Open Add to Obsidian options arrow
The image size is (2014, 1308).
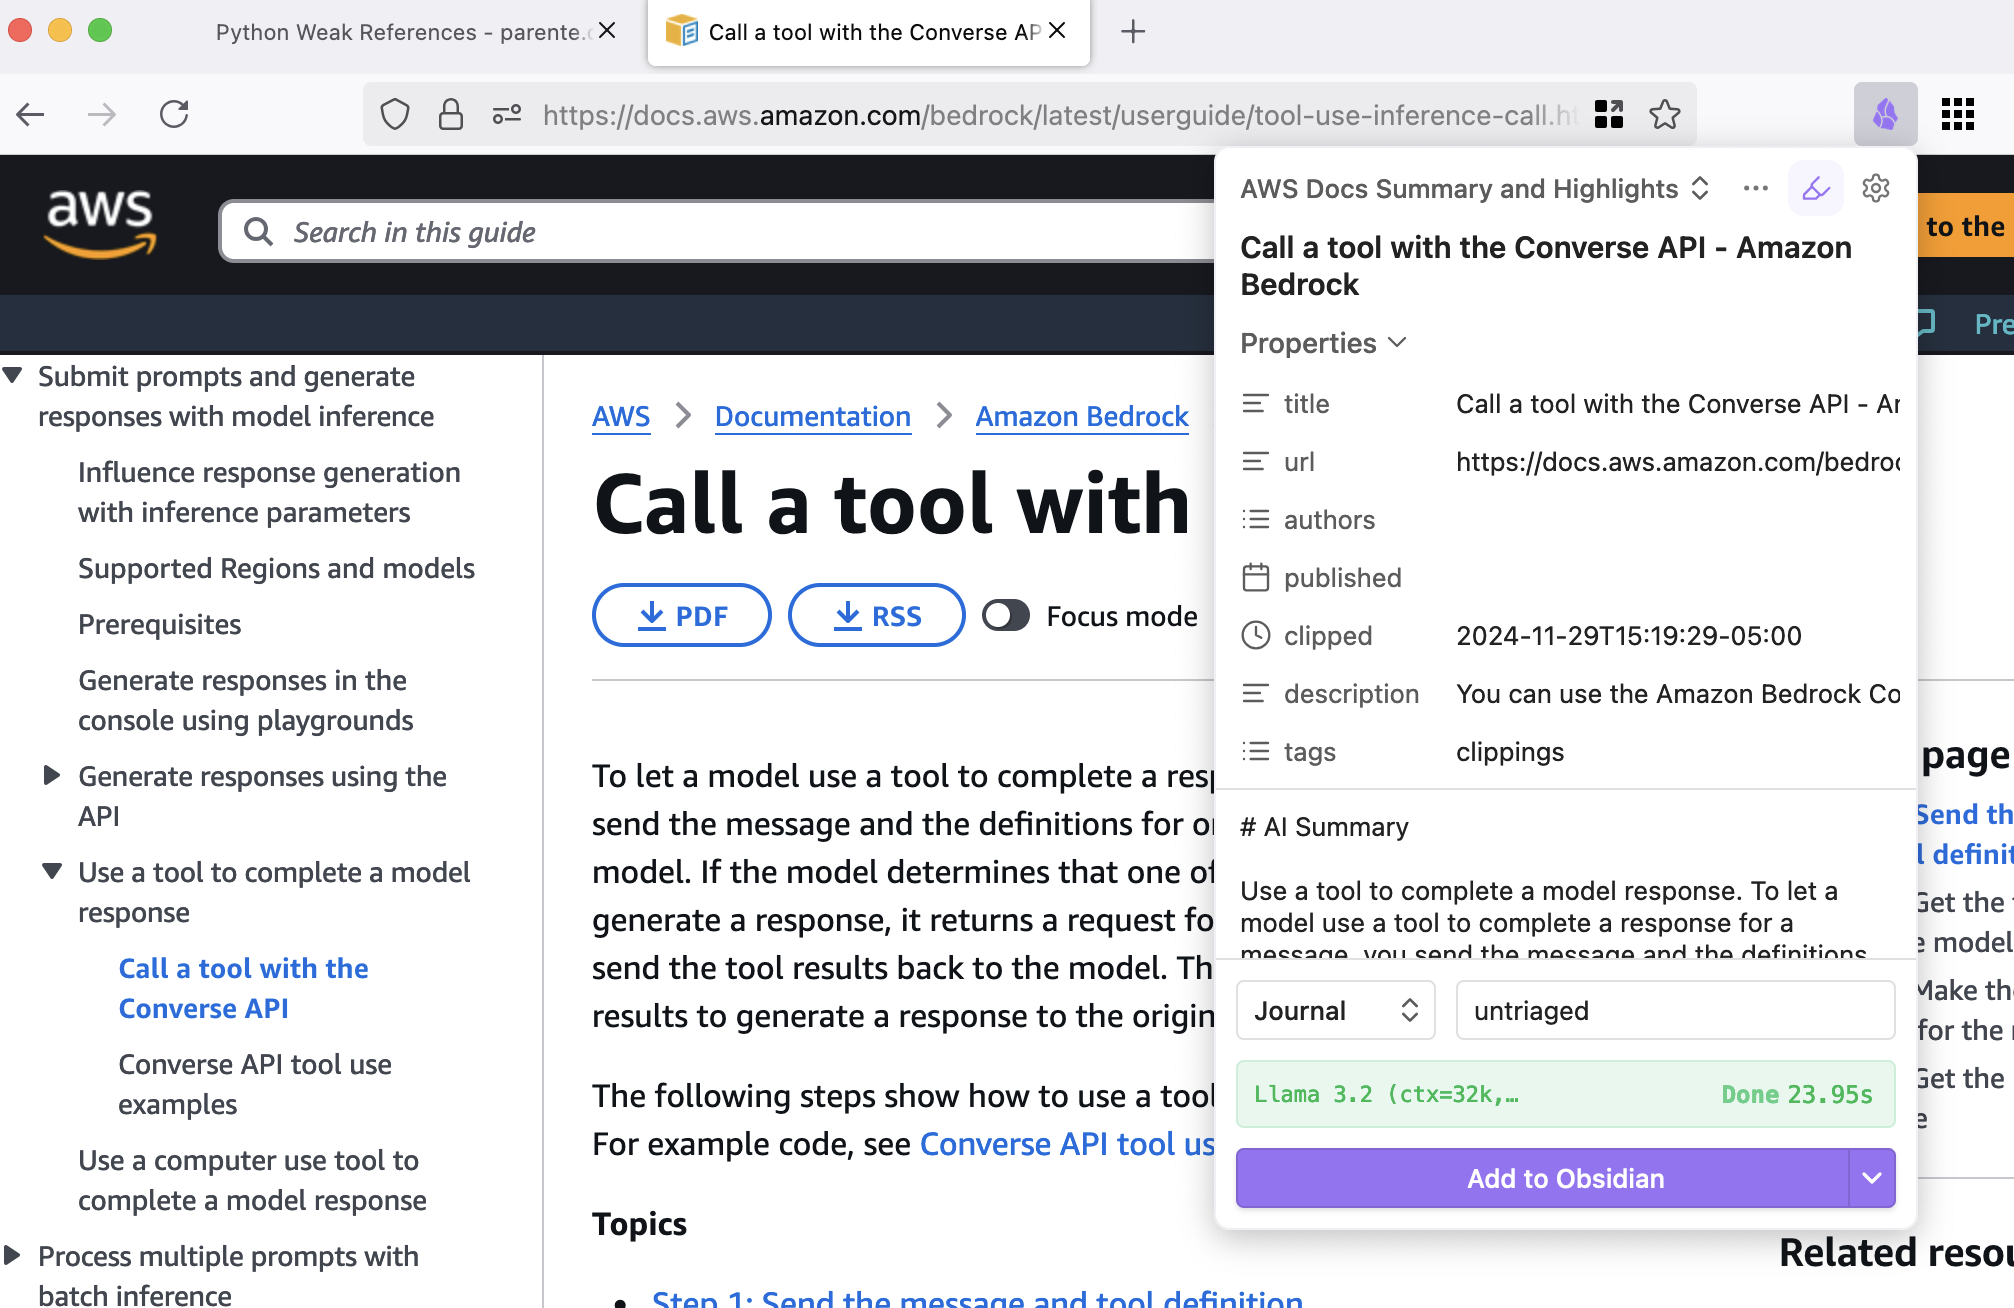1872,1179
